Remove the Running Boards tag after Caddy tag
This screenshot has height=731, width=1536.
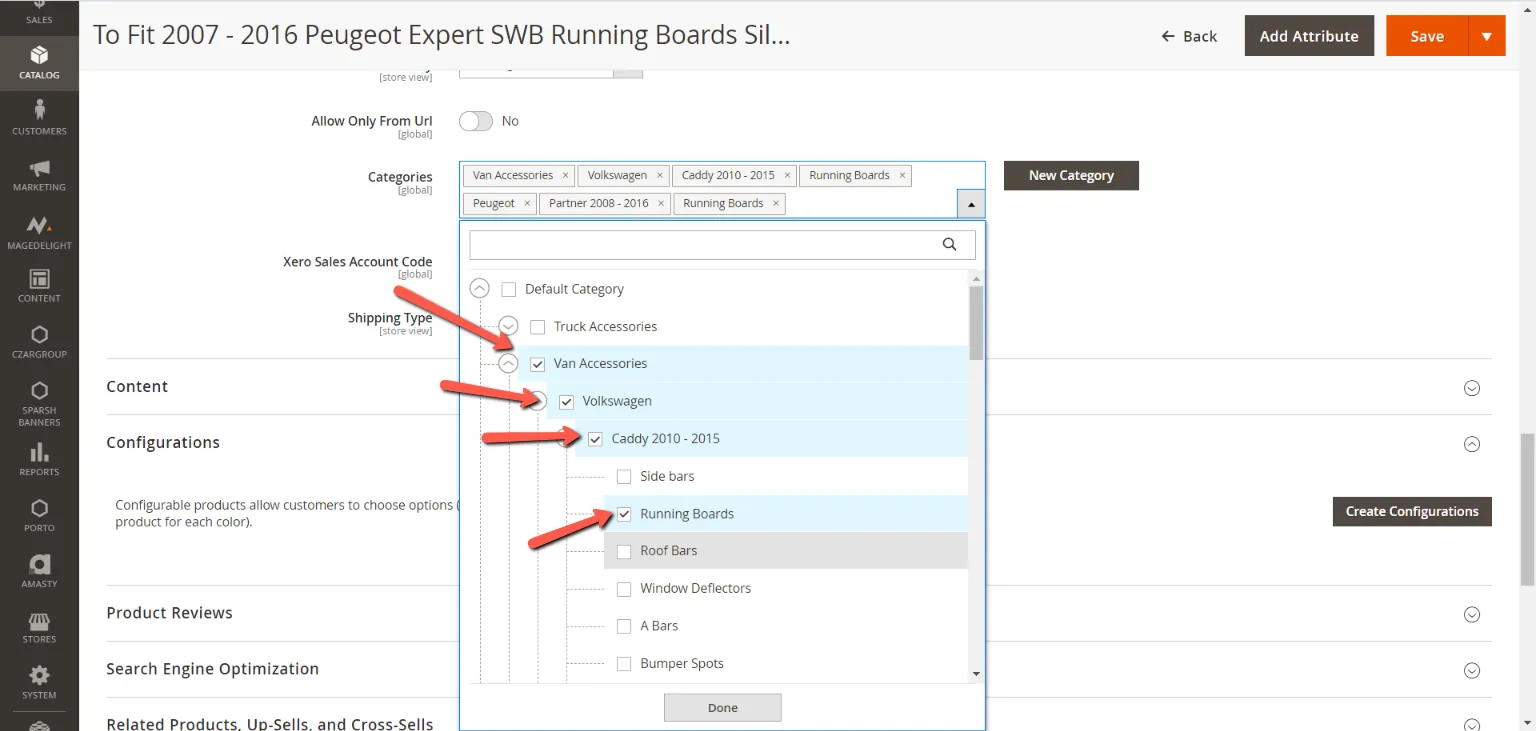902,175
